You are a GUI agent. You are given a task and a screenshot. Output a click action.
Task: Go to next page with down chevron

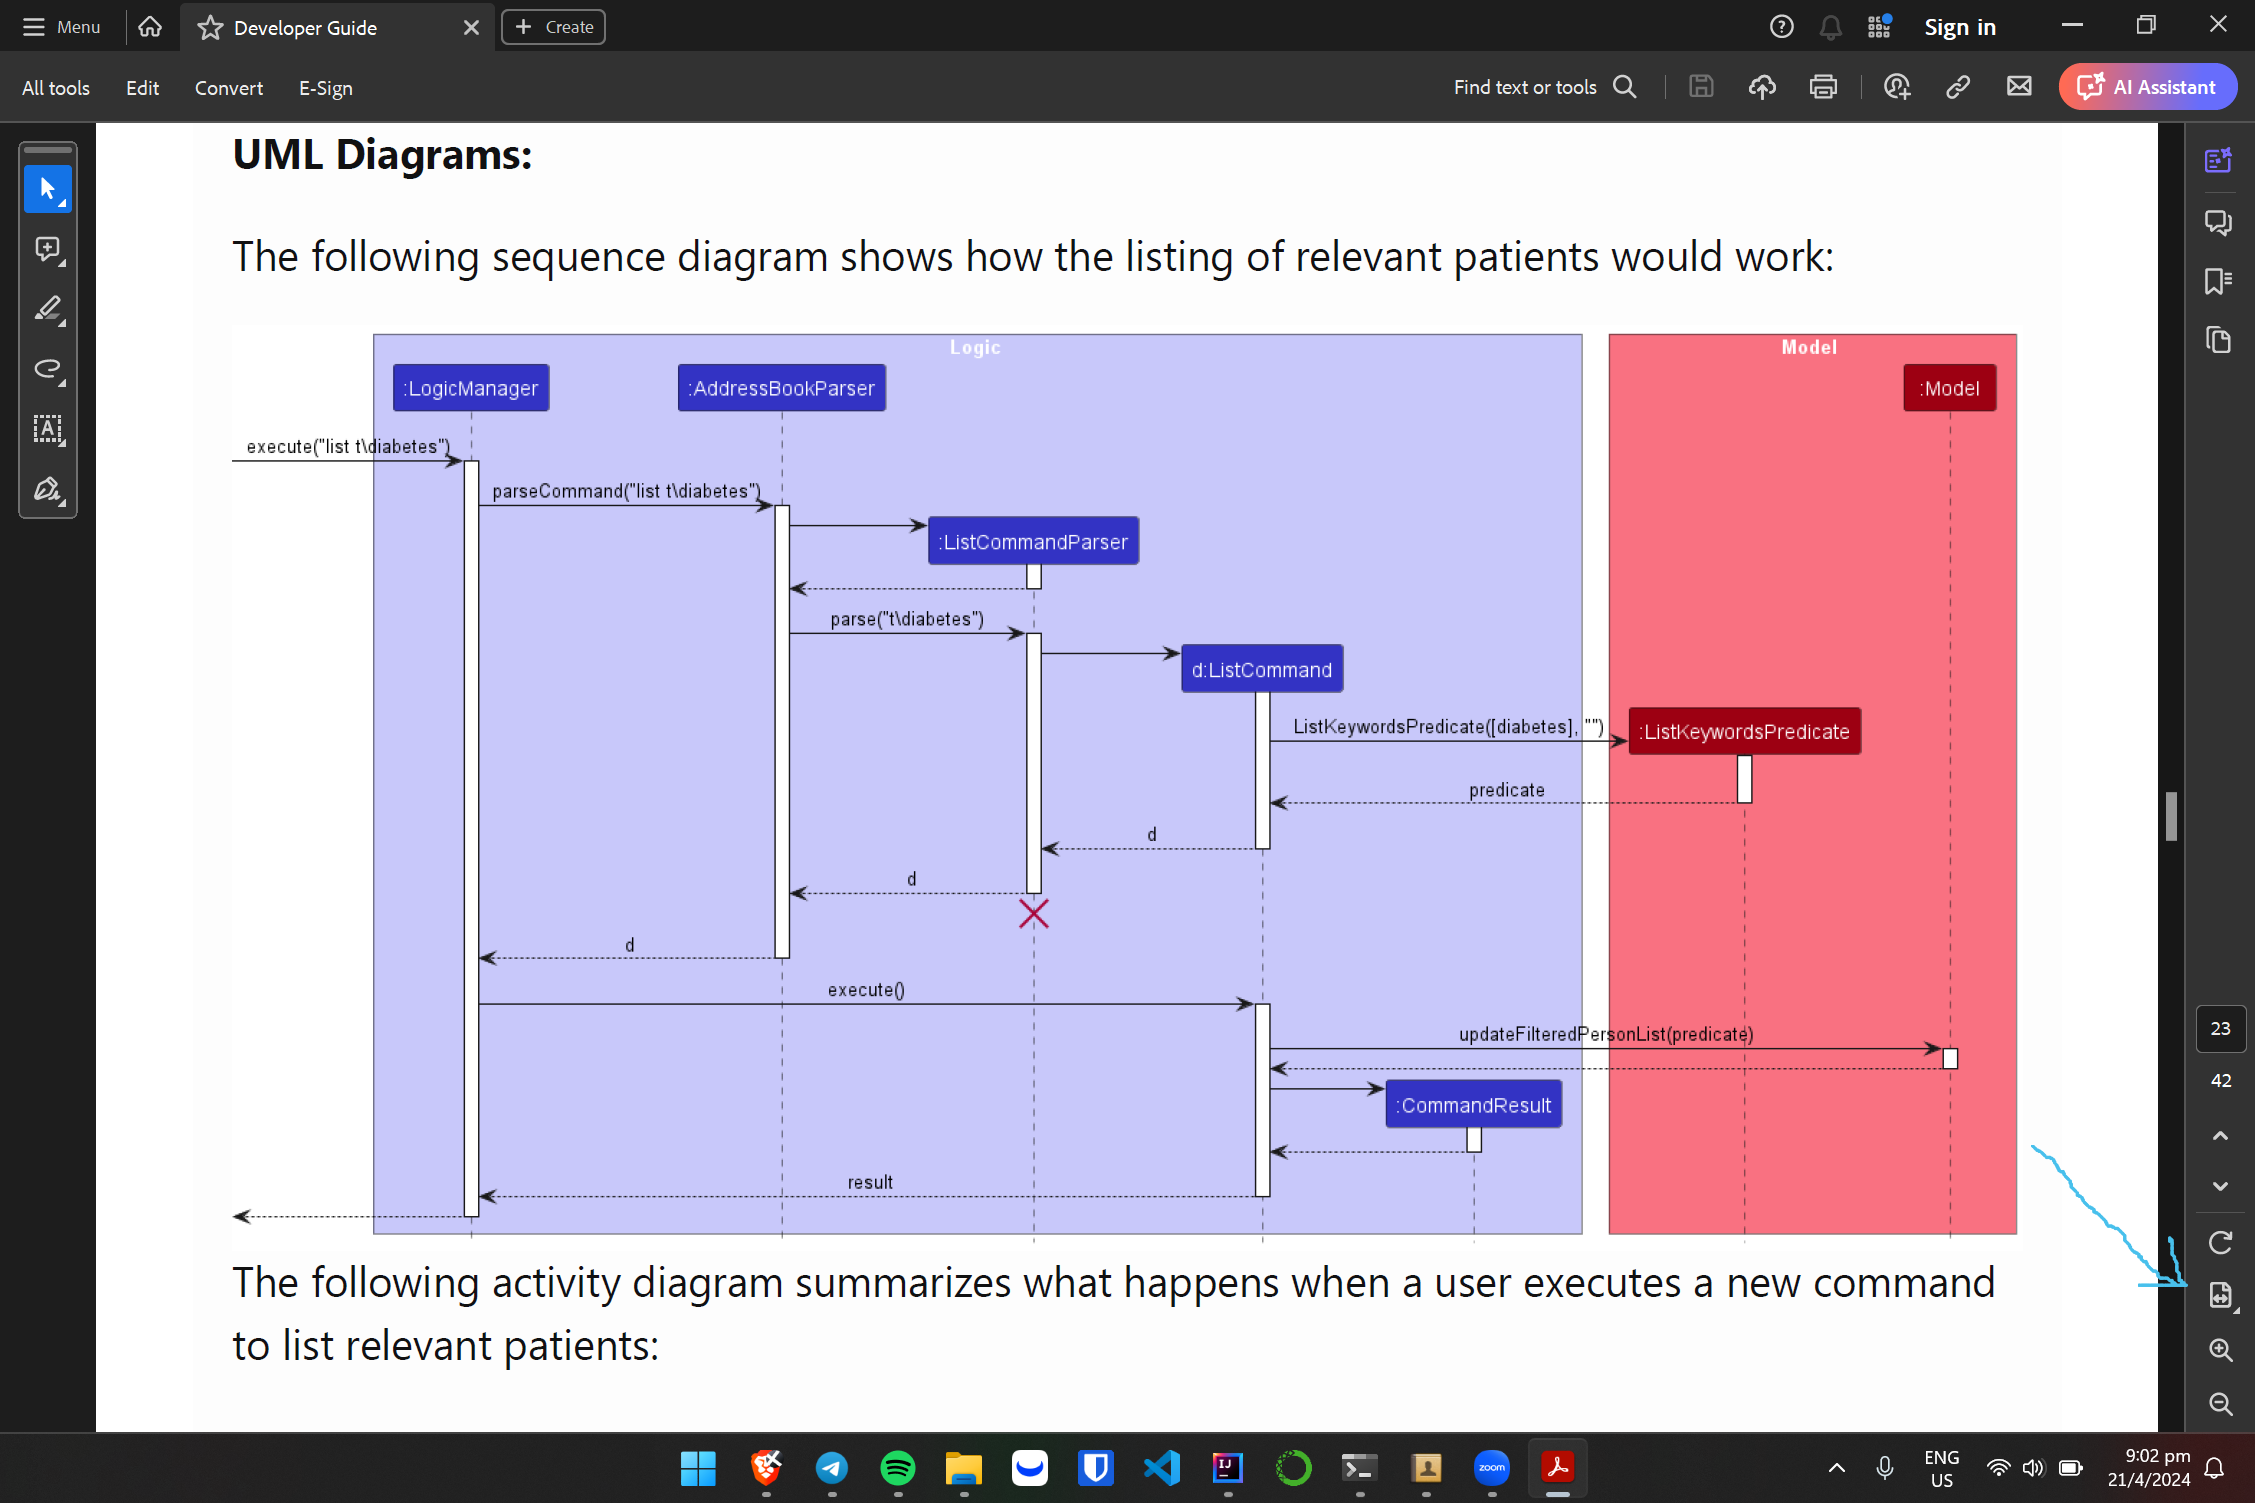point(2220,1186)
